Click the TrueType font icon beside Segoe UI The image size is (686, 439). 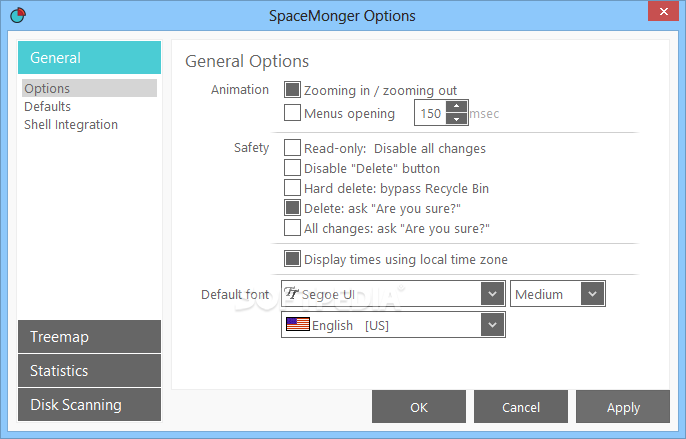pyautogui.click(x=291, y=293)
